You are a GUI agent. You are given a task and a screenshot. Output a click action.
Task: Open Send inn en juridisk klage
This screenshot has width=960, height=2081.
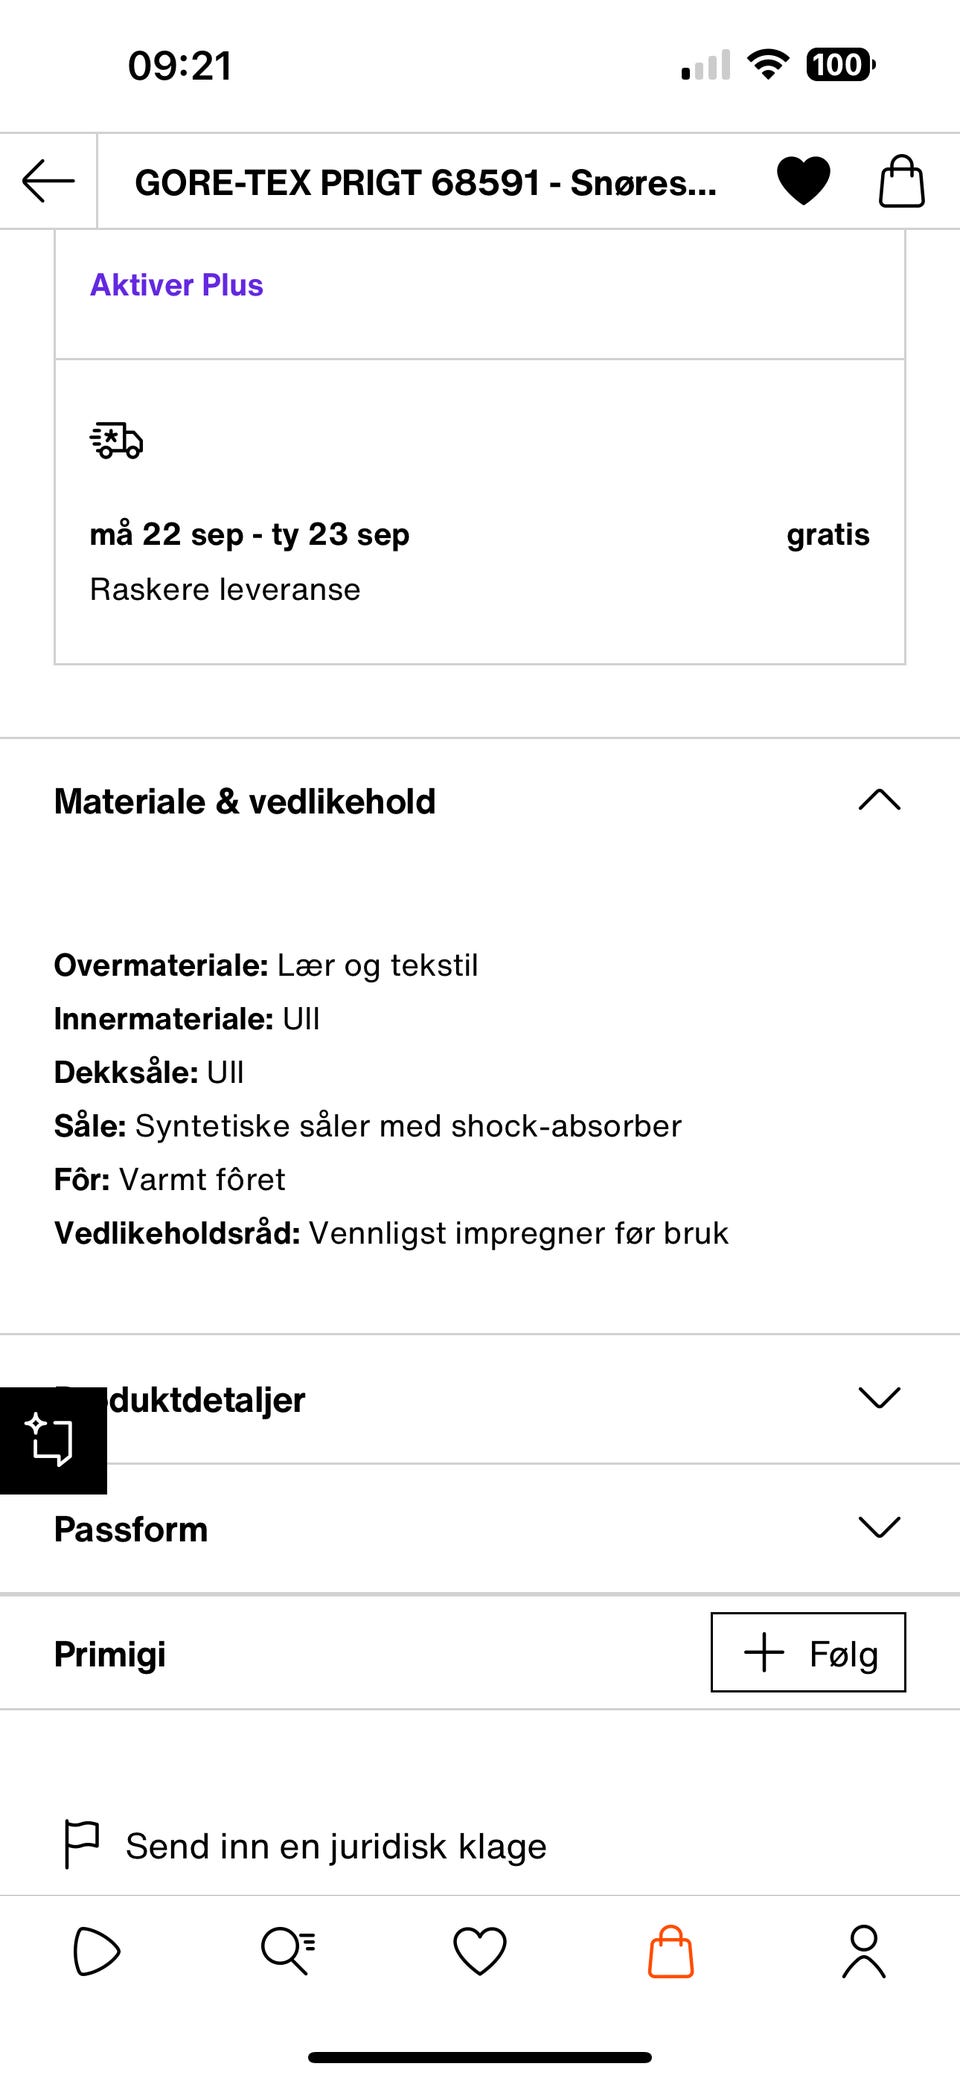[x=336, y=1845]
